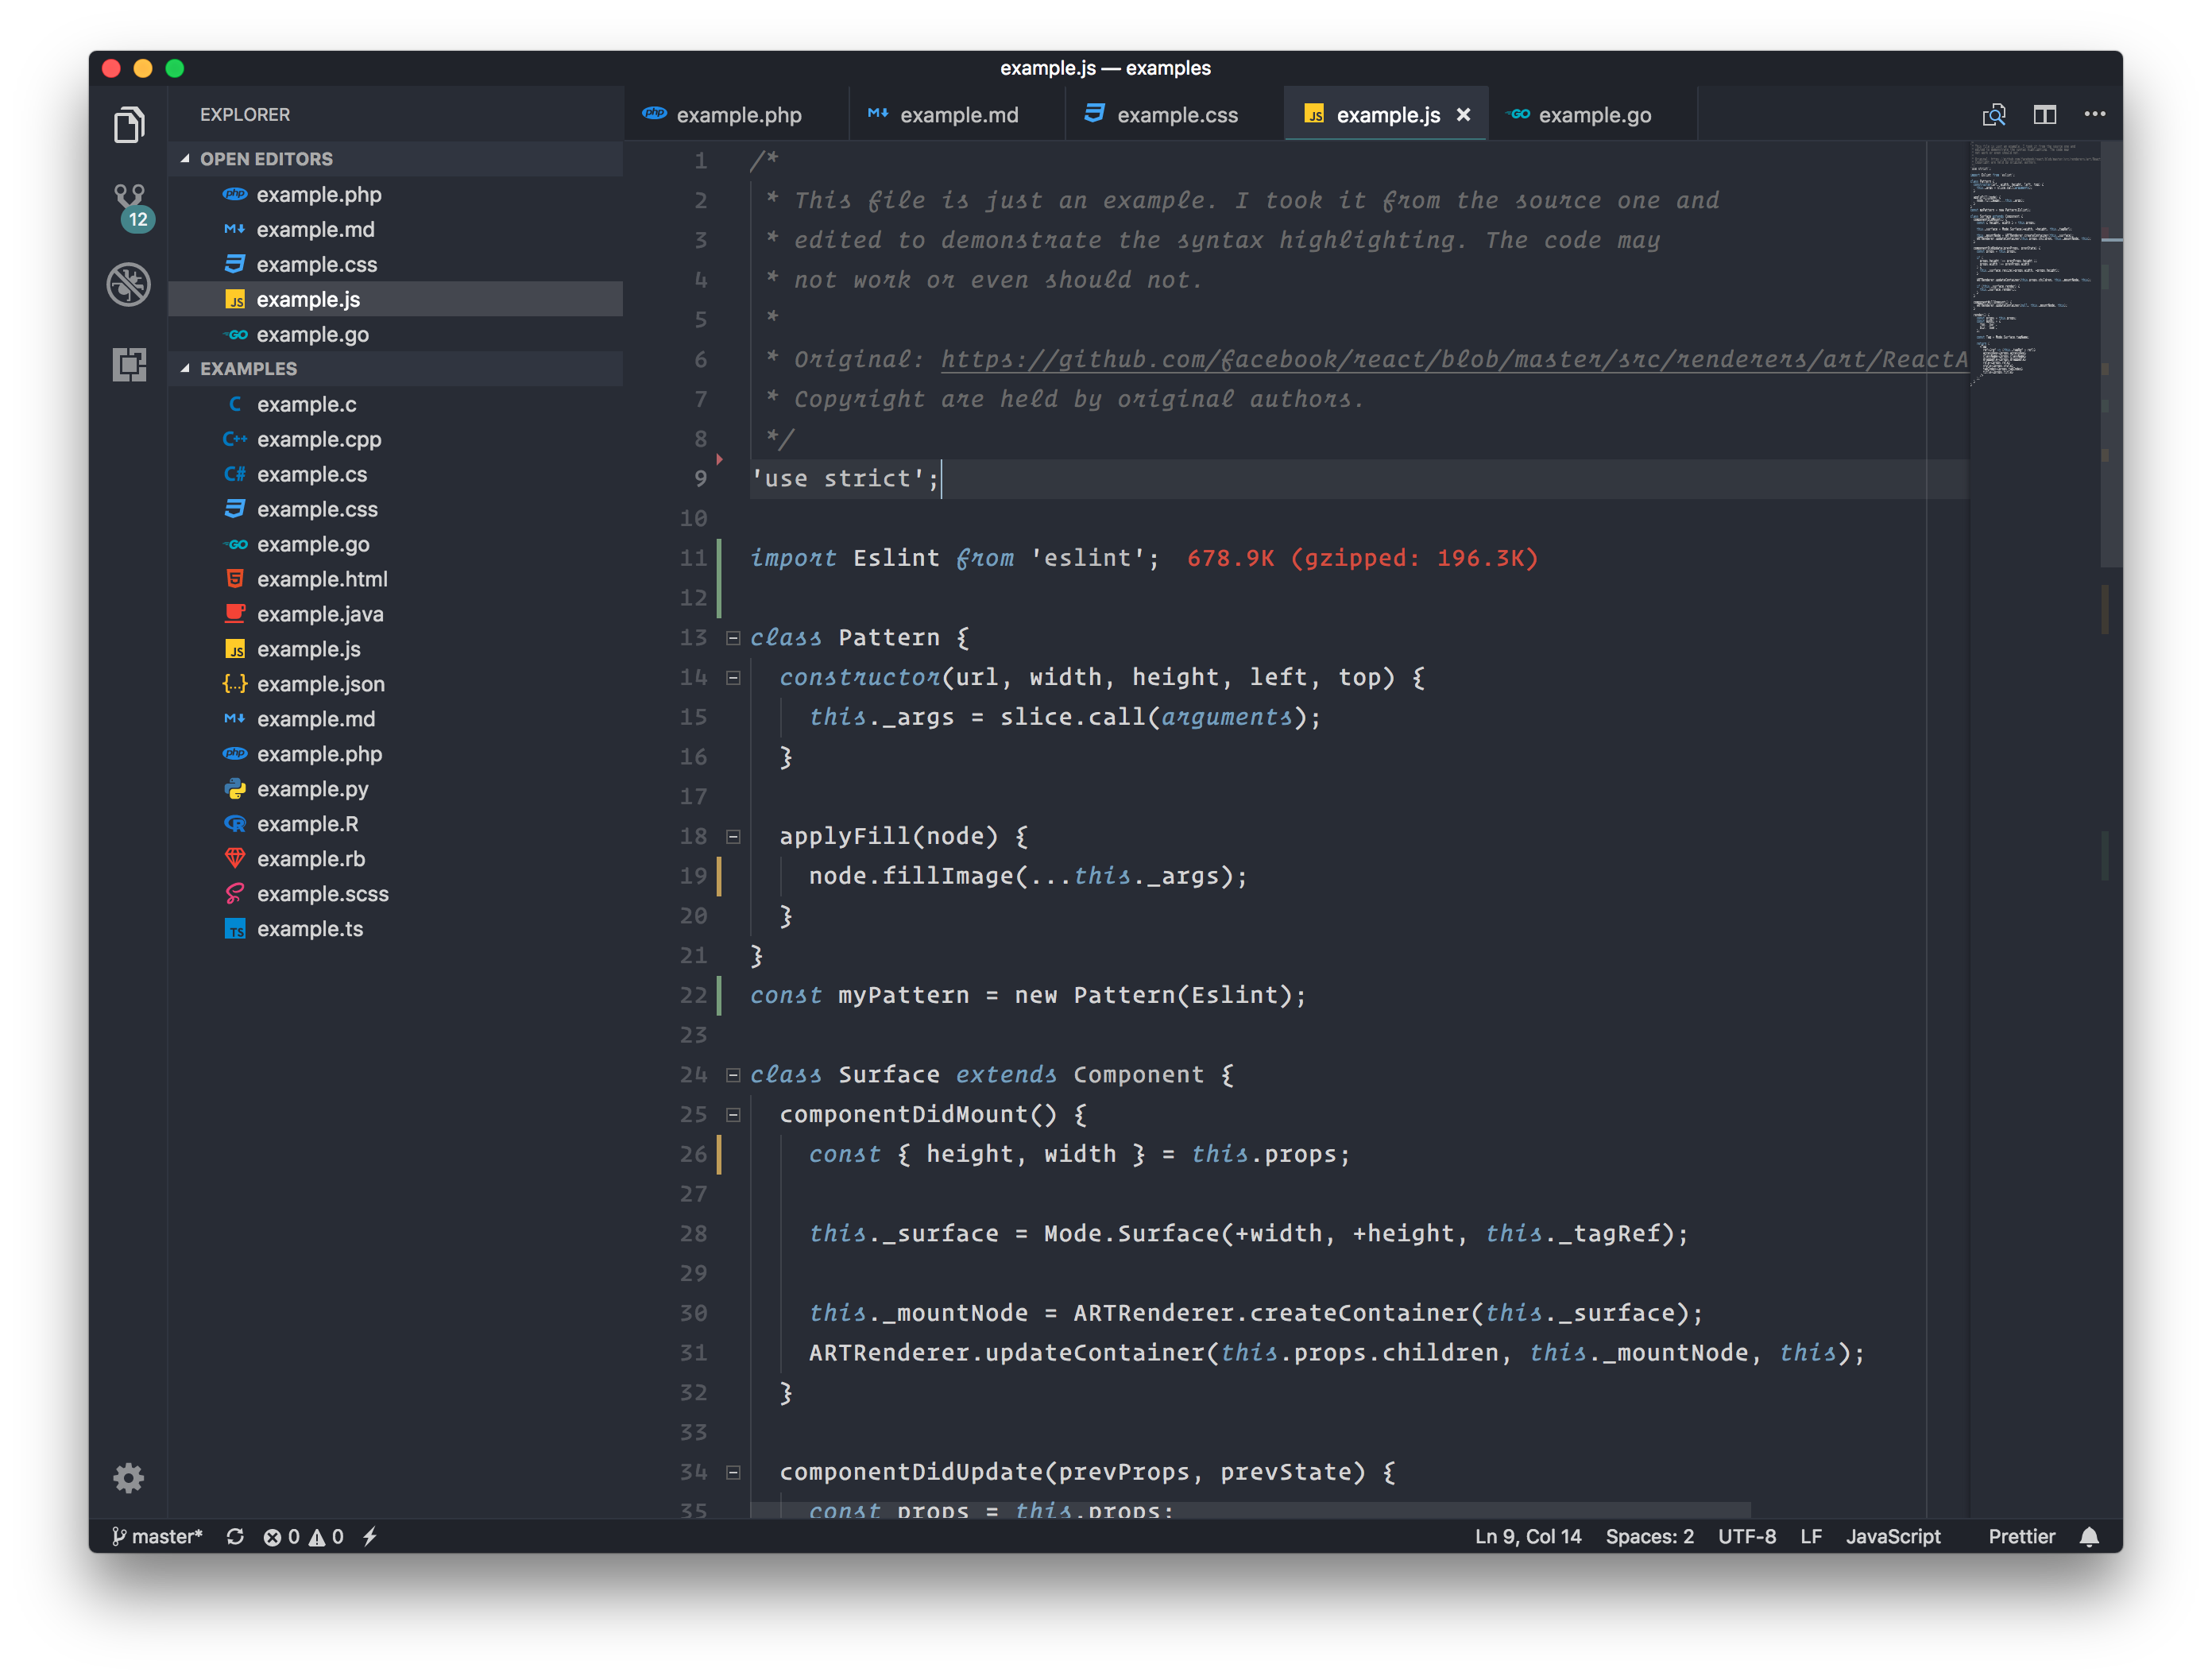Select the Prettier formatter icon in status bar
The image size is (2212, 1680).
pyautogui.click(x=2020, y=1535)
